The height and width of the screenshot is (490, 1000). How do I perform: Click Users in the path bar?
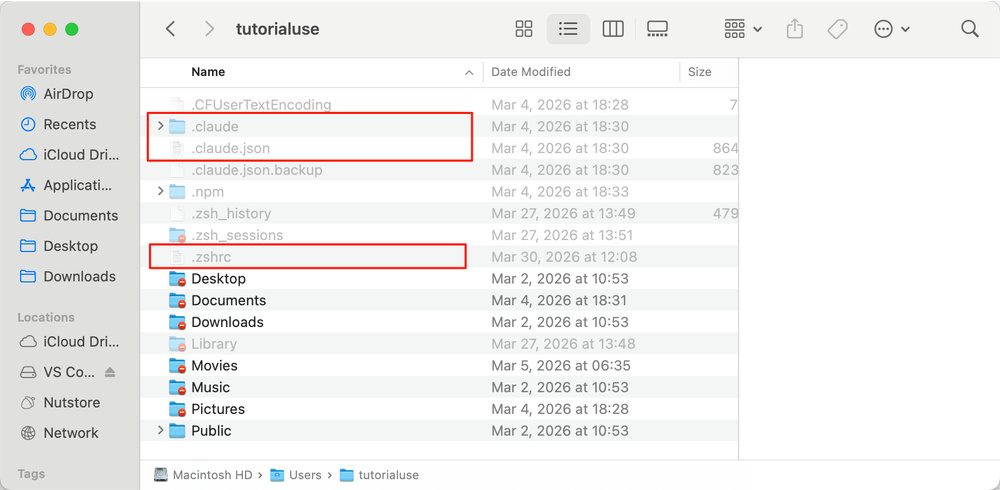(305, 475)
